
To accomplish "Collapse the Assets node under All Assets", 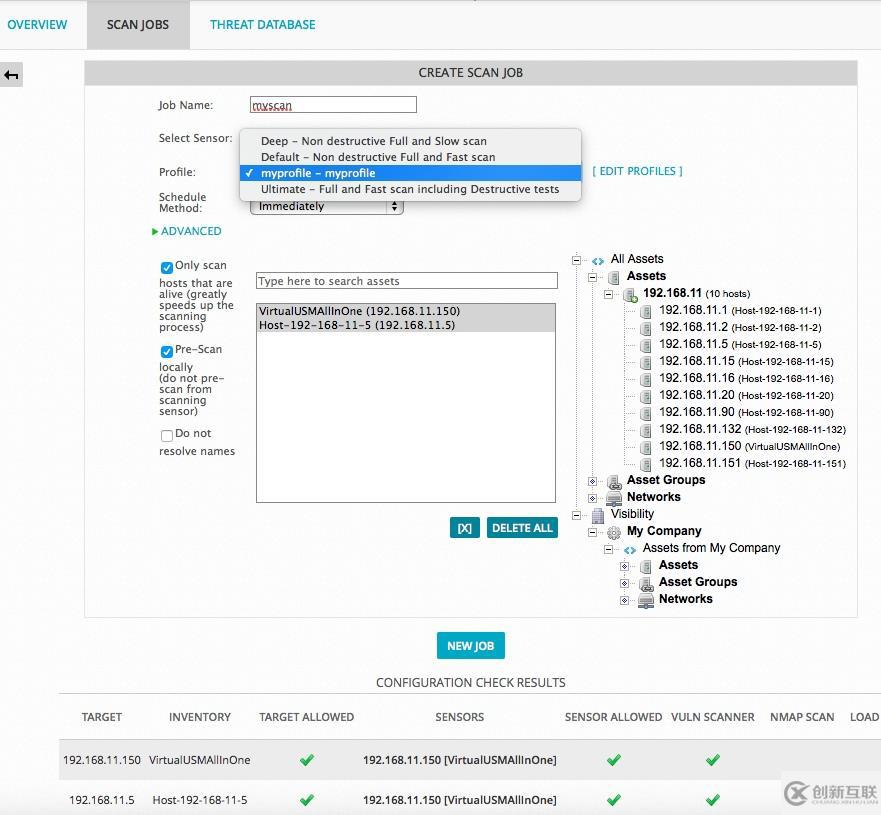I will pyautogui.click(x=592, y=277).
